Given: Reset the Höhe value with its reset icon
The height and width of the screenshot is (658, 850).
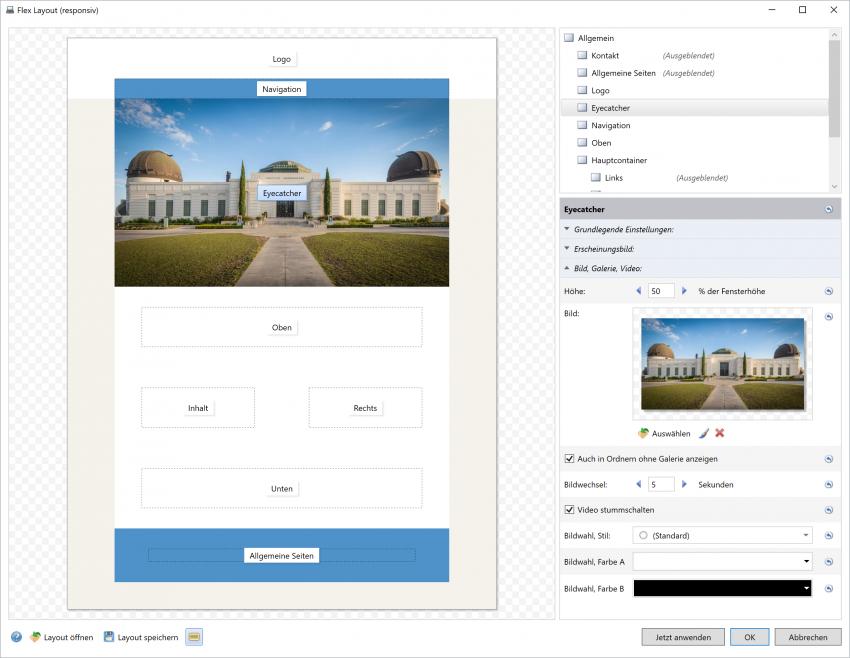Looking at the screenshot, I should (x=828, y=291).
